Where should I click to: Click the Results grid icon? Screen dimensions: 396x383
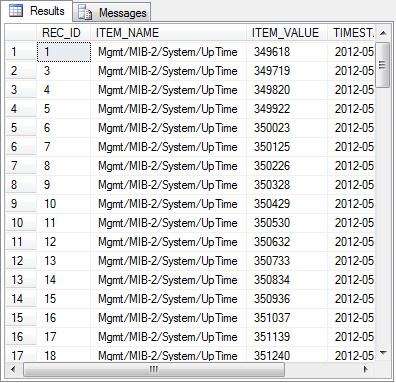16,11
